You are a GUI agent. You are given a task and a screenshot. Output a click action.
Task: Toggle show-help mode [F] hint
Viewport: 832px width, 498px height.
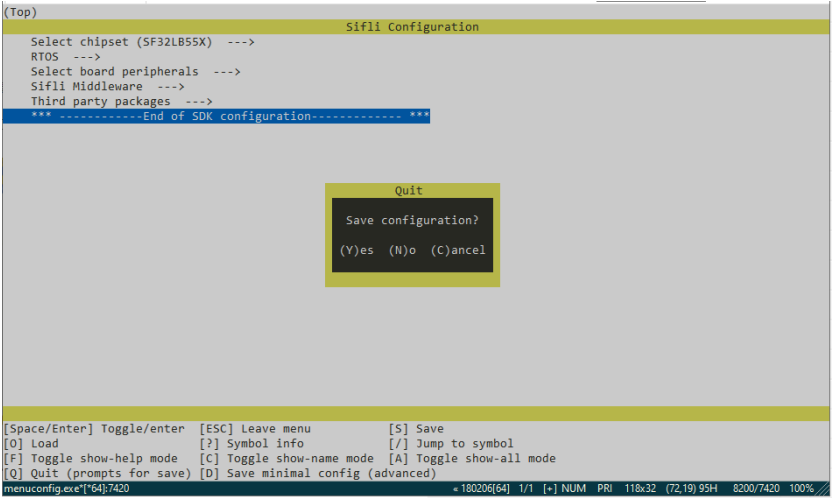(x=91, y=458)
